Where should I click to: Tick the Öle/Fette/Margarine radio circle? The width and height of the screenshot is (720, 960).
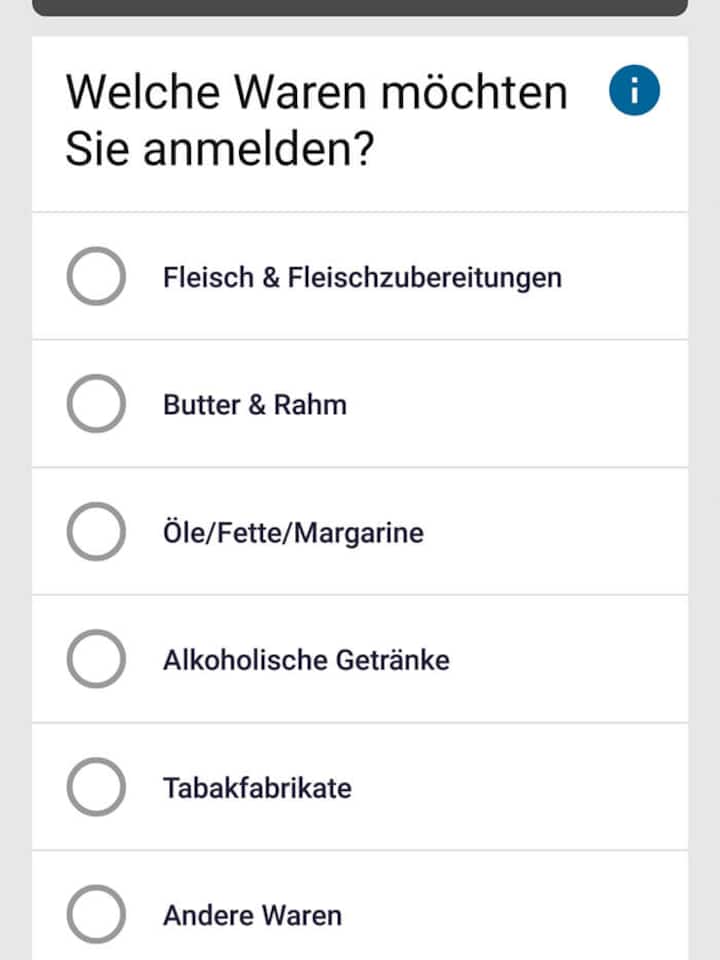click(x=96, y=532)
